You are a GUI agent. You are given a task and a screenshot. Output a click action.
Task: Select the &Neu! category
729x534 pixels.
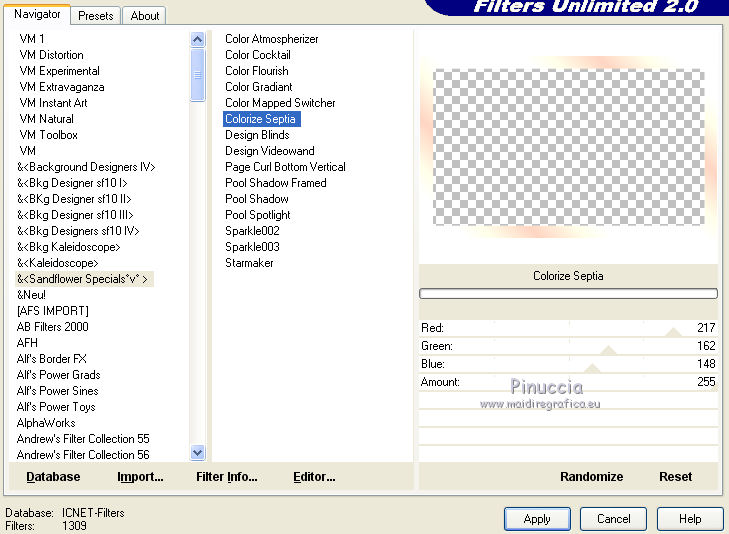click(x=31, y=295)
